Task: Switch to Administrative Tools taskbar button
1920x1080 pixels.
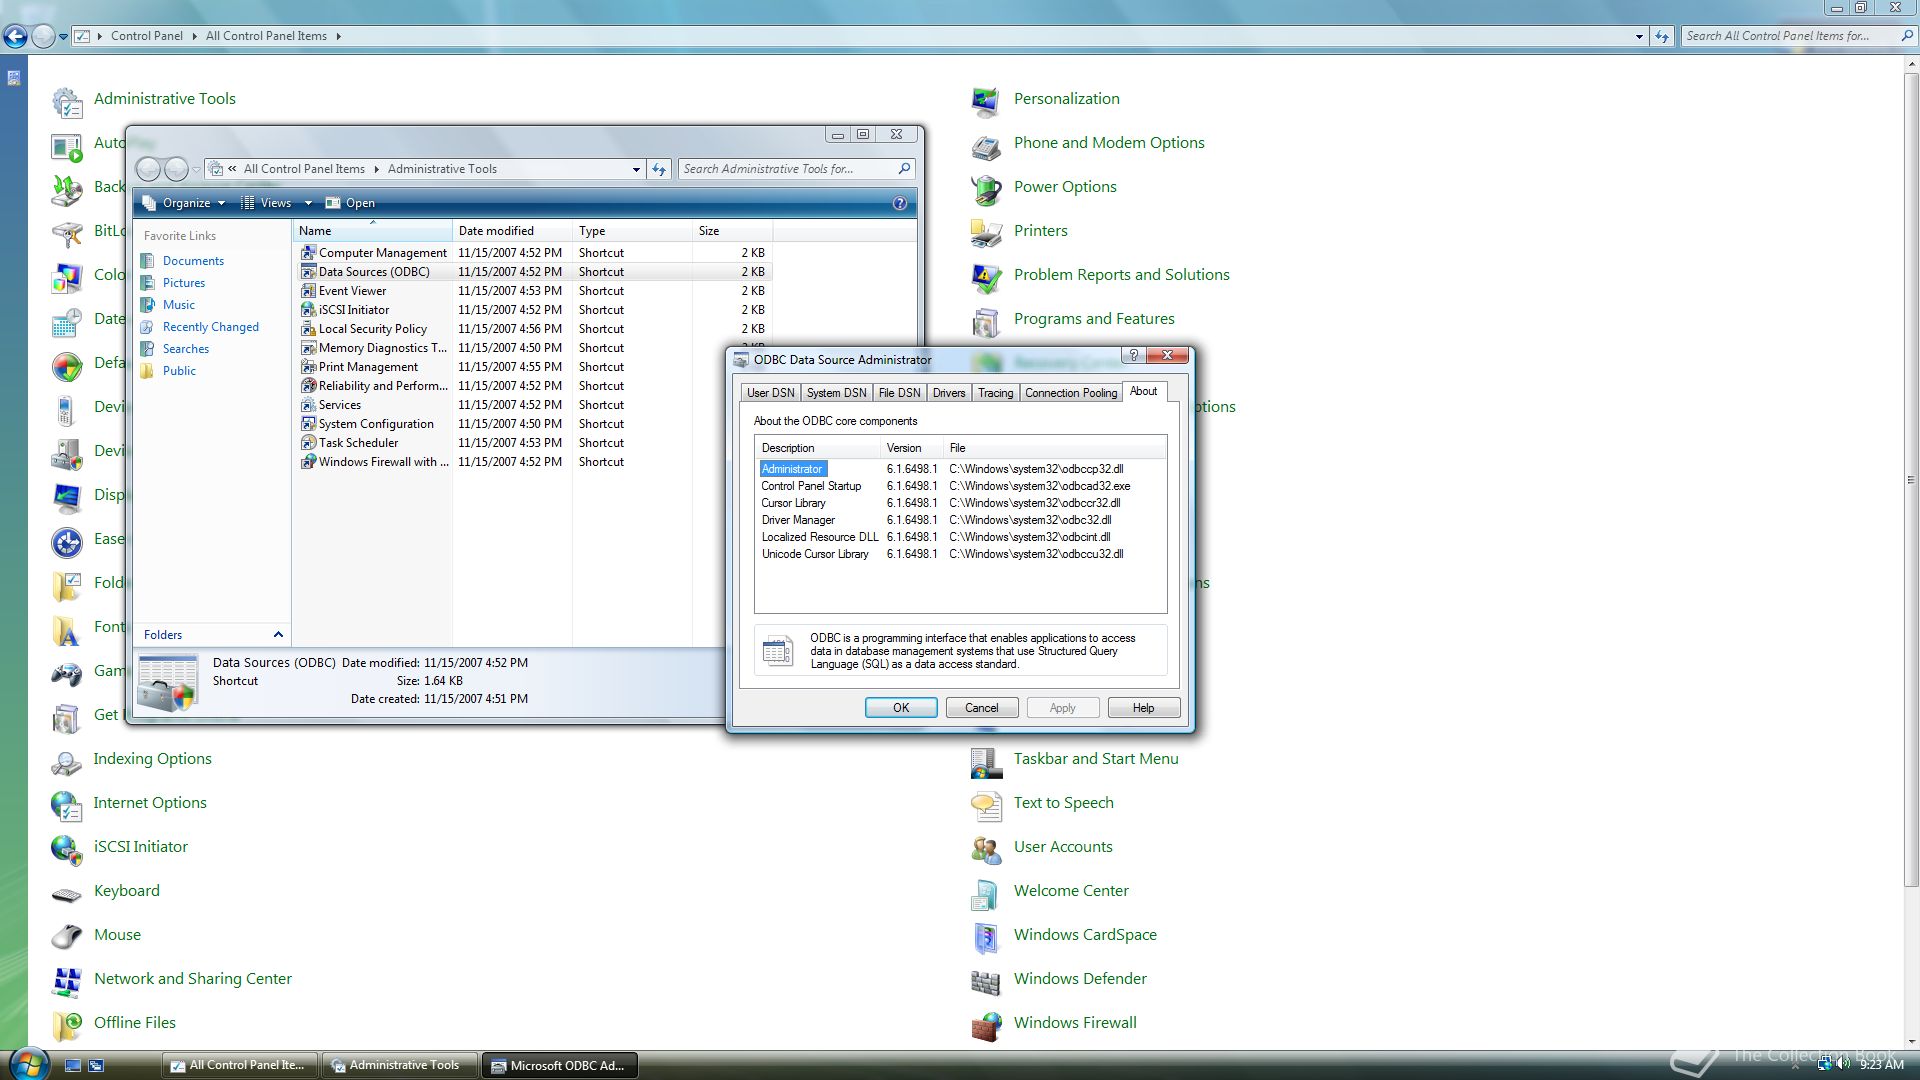Action: 400,1065
